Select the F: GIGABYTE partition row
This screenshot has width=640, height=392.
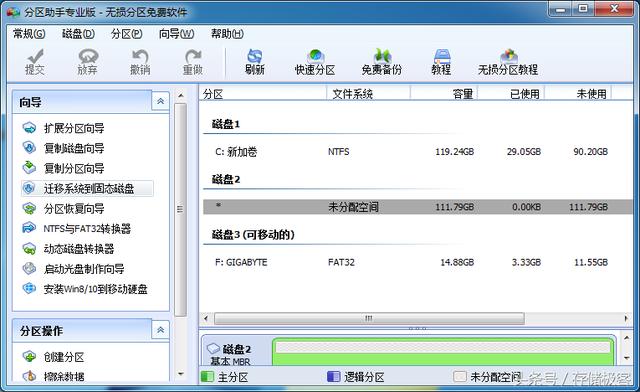click(417, 262)
